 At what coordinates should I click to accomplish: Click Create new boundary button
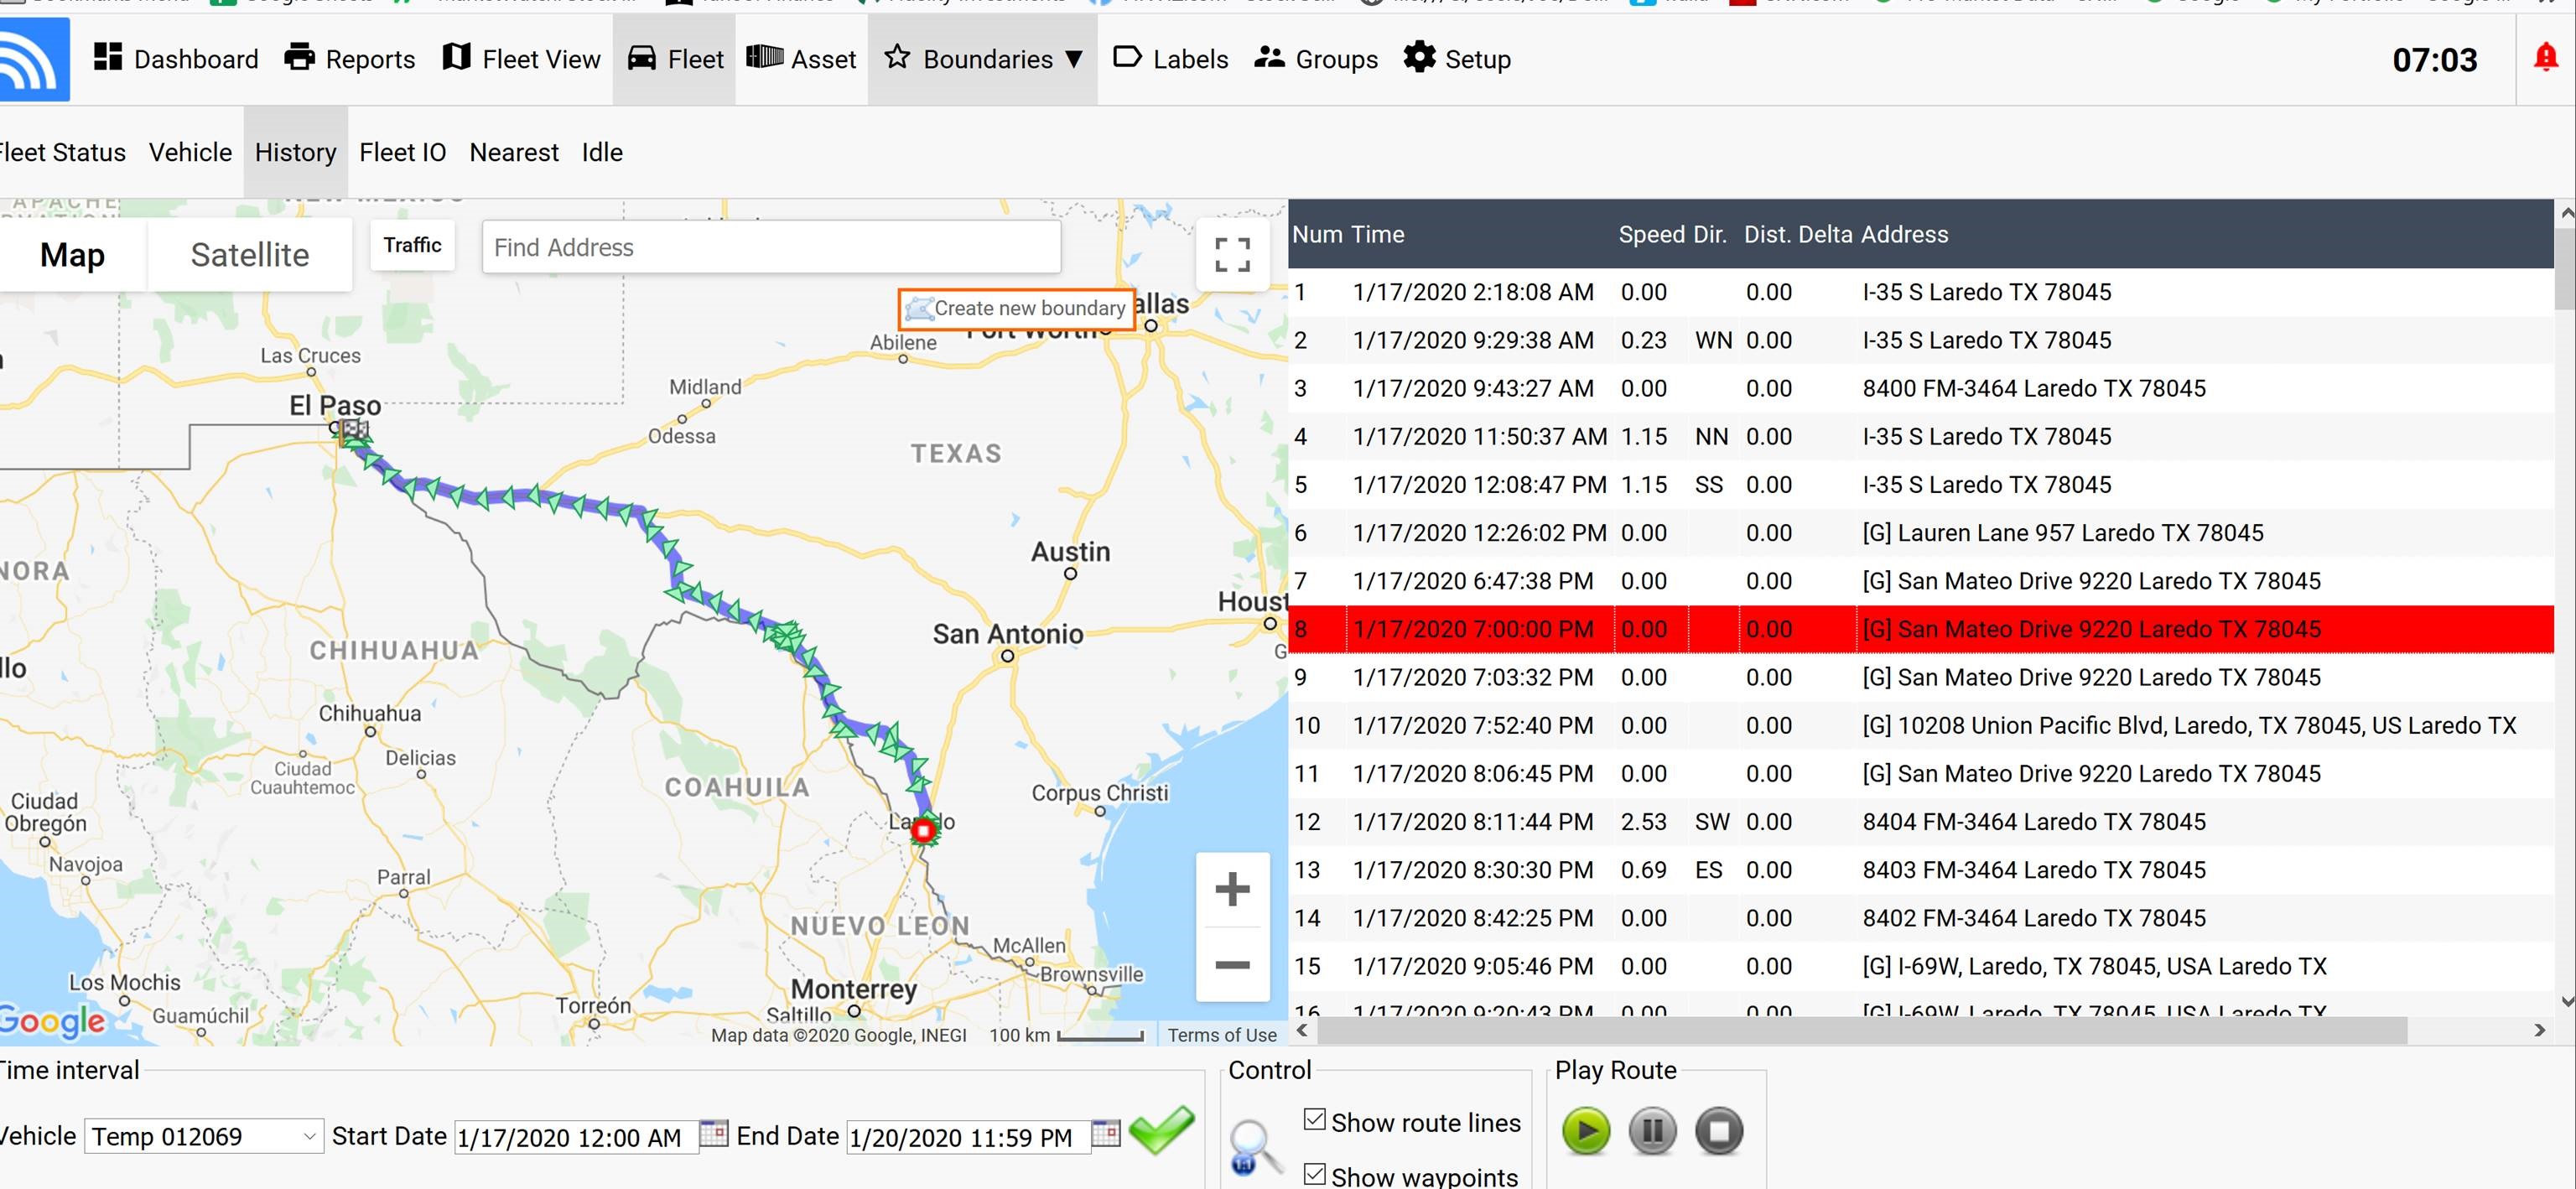pos(1017,309)
